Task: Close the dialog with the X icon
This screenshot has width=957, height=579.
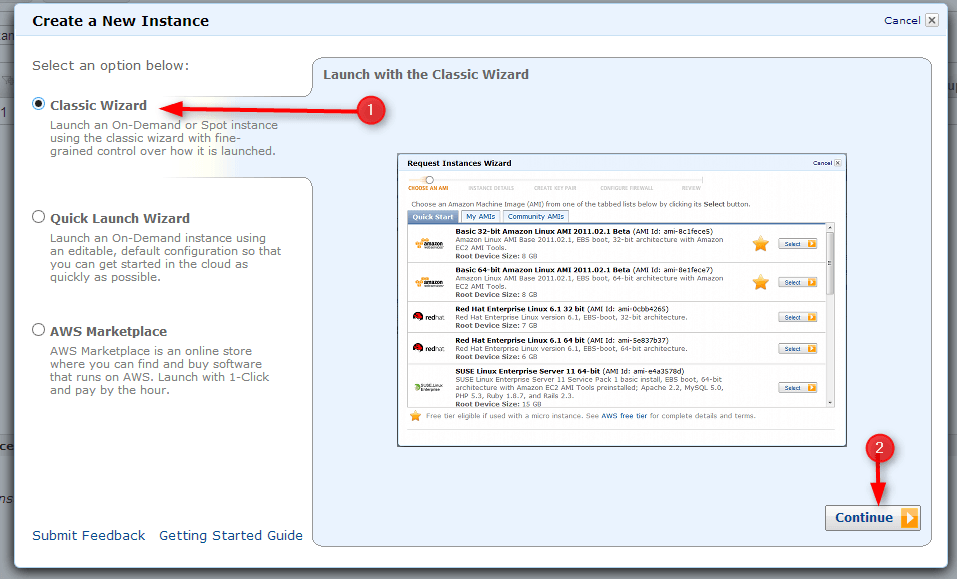Action: (932, 20)
